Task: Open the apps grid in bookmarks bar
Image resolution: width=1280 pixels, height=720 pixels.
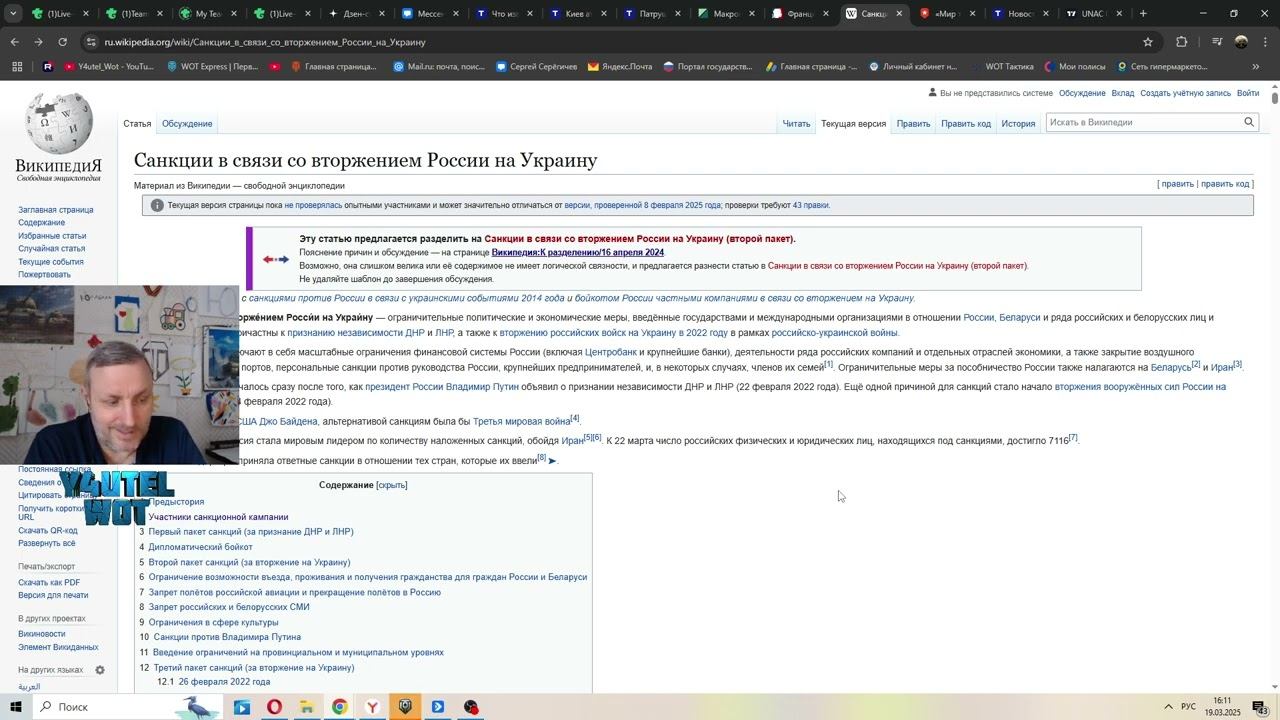Action: pyautogui.click(x=17, y=67)
